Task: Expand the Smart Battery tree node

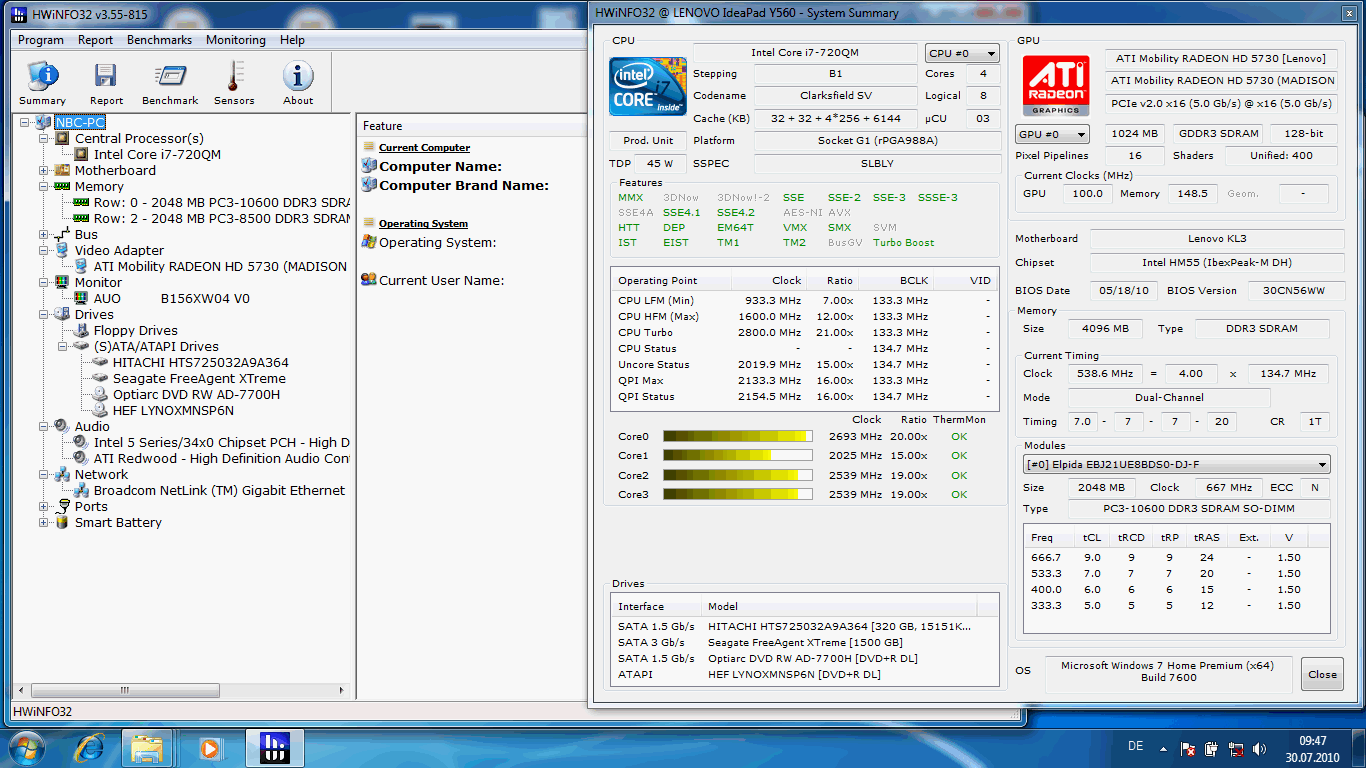Action: 44,522
